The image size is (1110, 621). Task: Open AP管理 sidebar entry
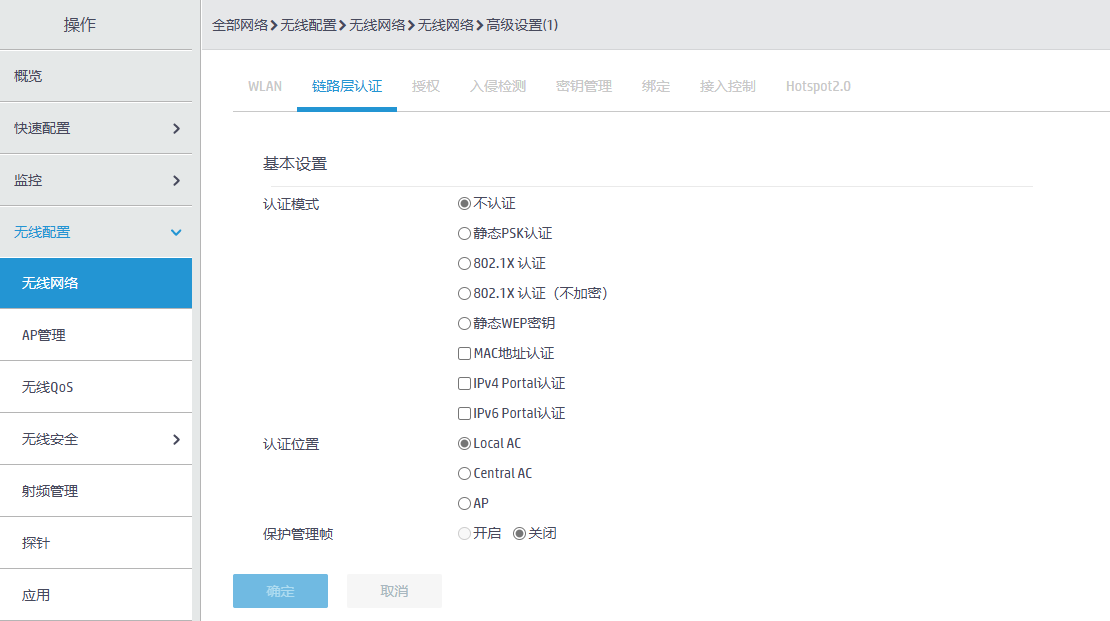[96, 336]
